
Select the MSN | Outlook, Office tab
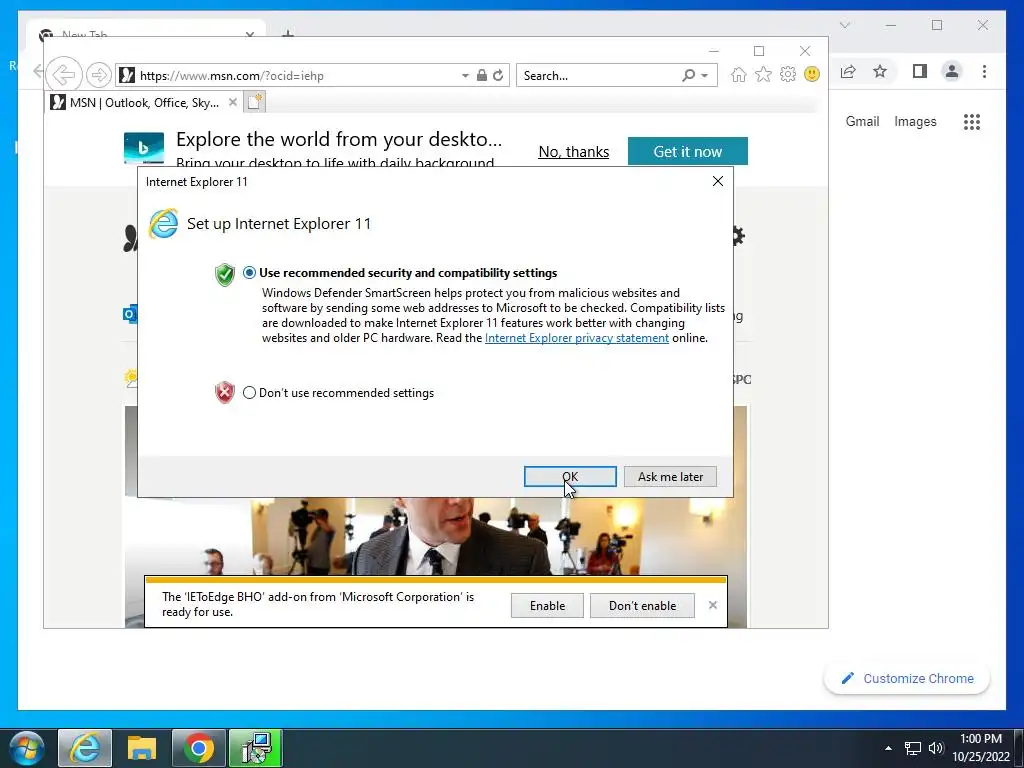(x=144, y=103)
